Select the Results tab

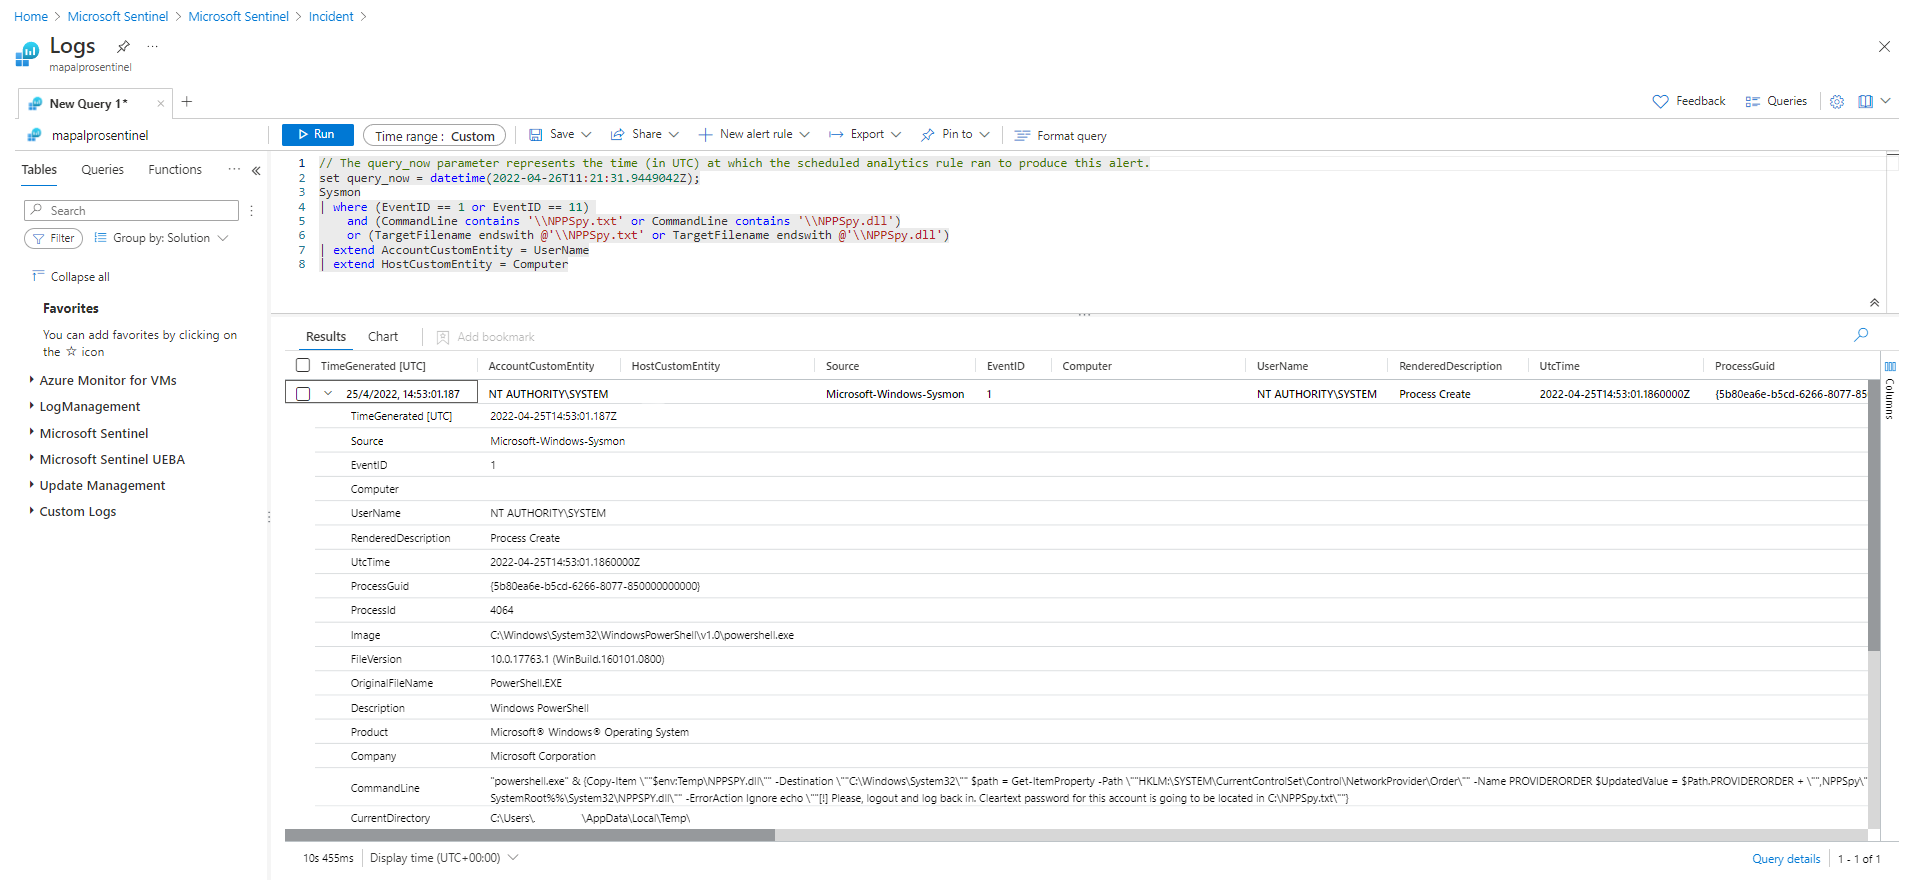coord(326,337)
